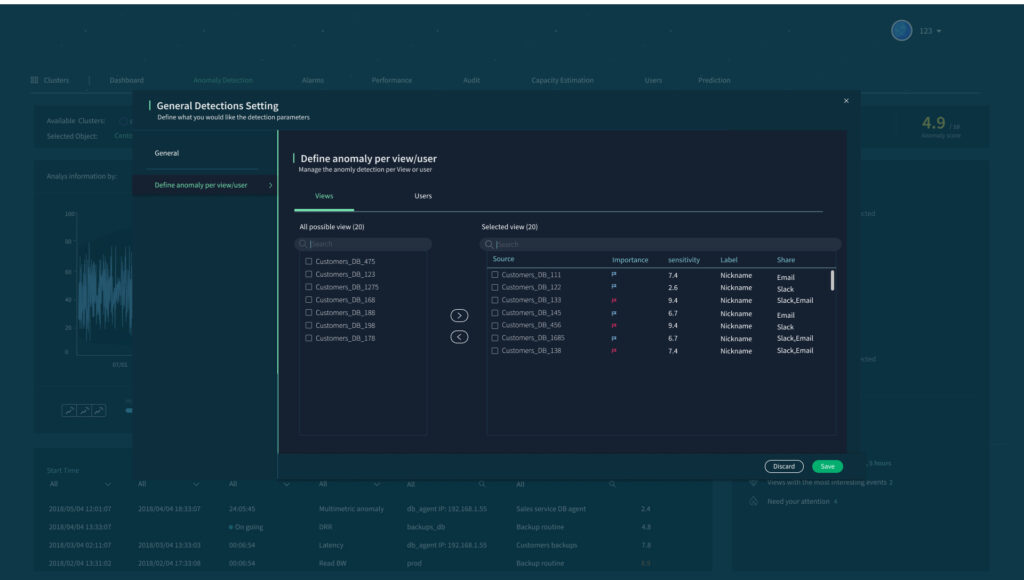The height and width of the screenshot is (580, 1024).
Task: Click the green Save button
Action: [827, 466]
